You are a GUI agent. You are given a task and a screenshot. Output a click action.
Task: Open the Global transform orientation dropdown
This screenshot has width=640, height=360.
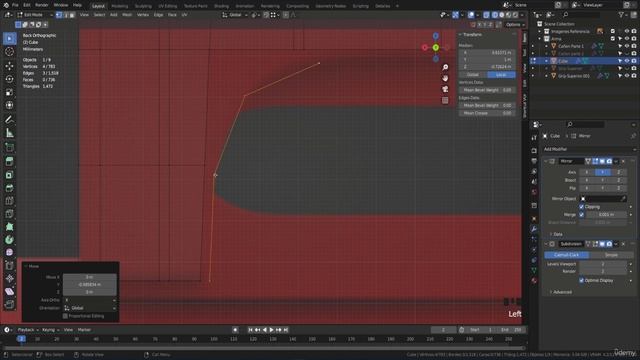pos(235,15)
